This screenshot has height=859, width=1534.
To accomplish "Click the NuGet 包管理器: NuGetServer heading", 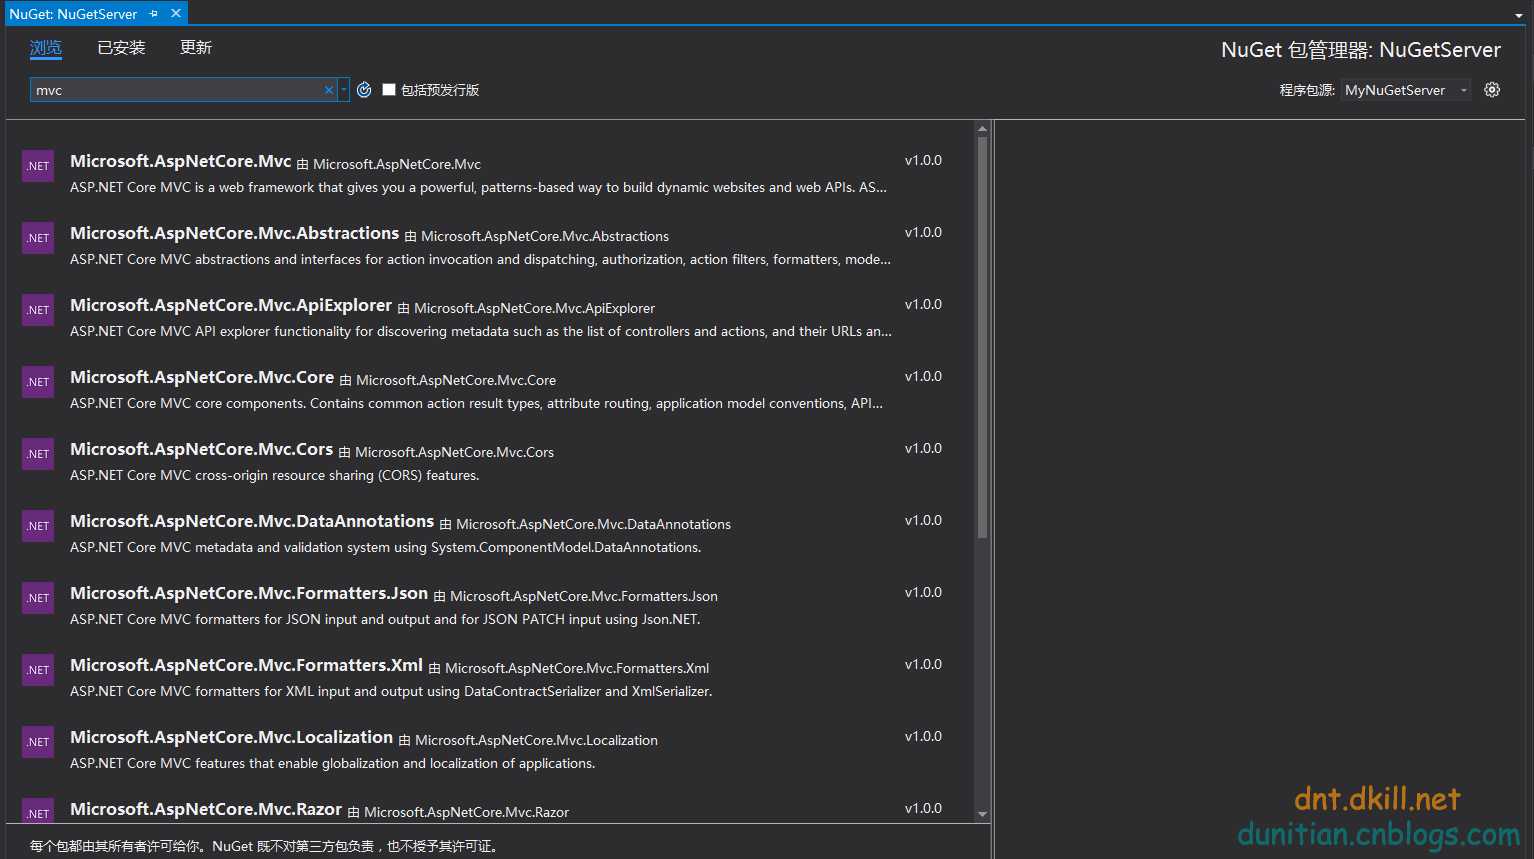I will point(1361,50).
